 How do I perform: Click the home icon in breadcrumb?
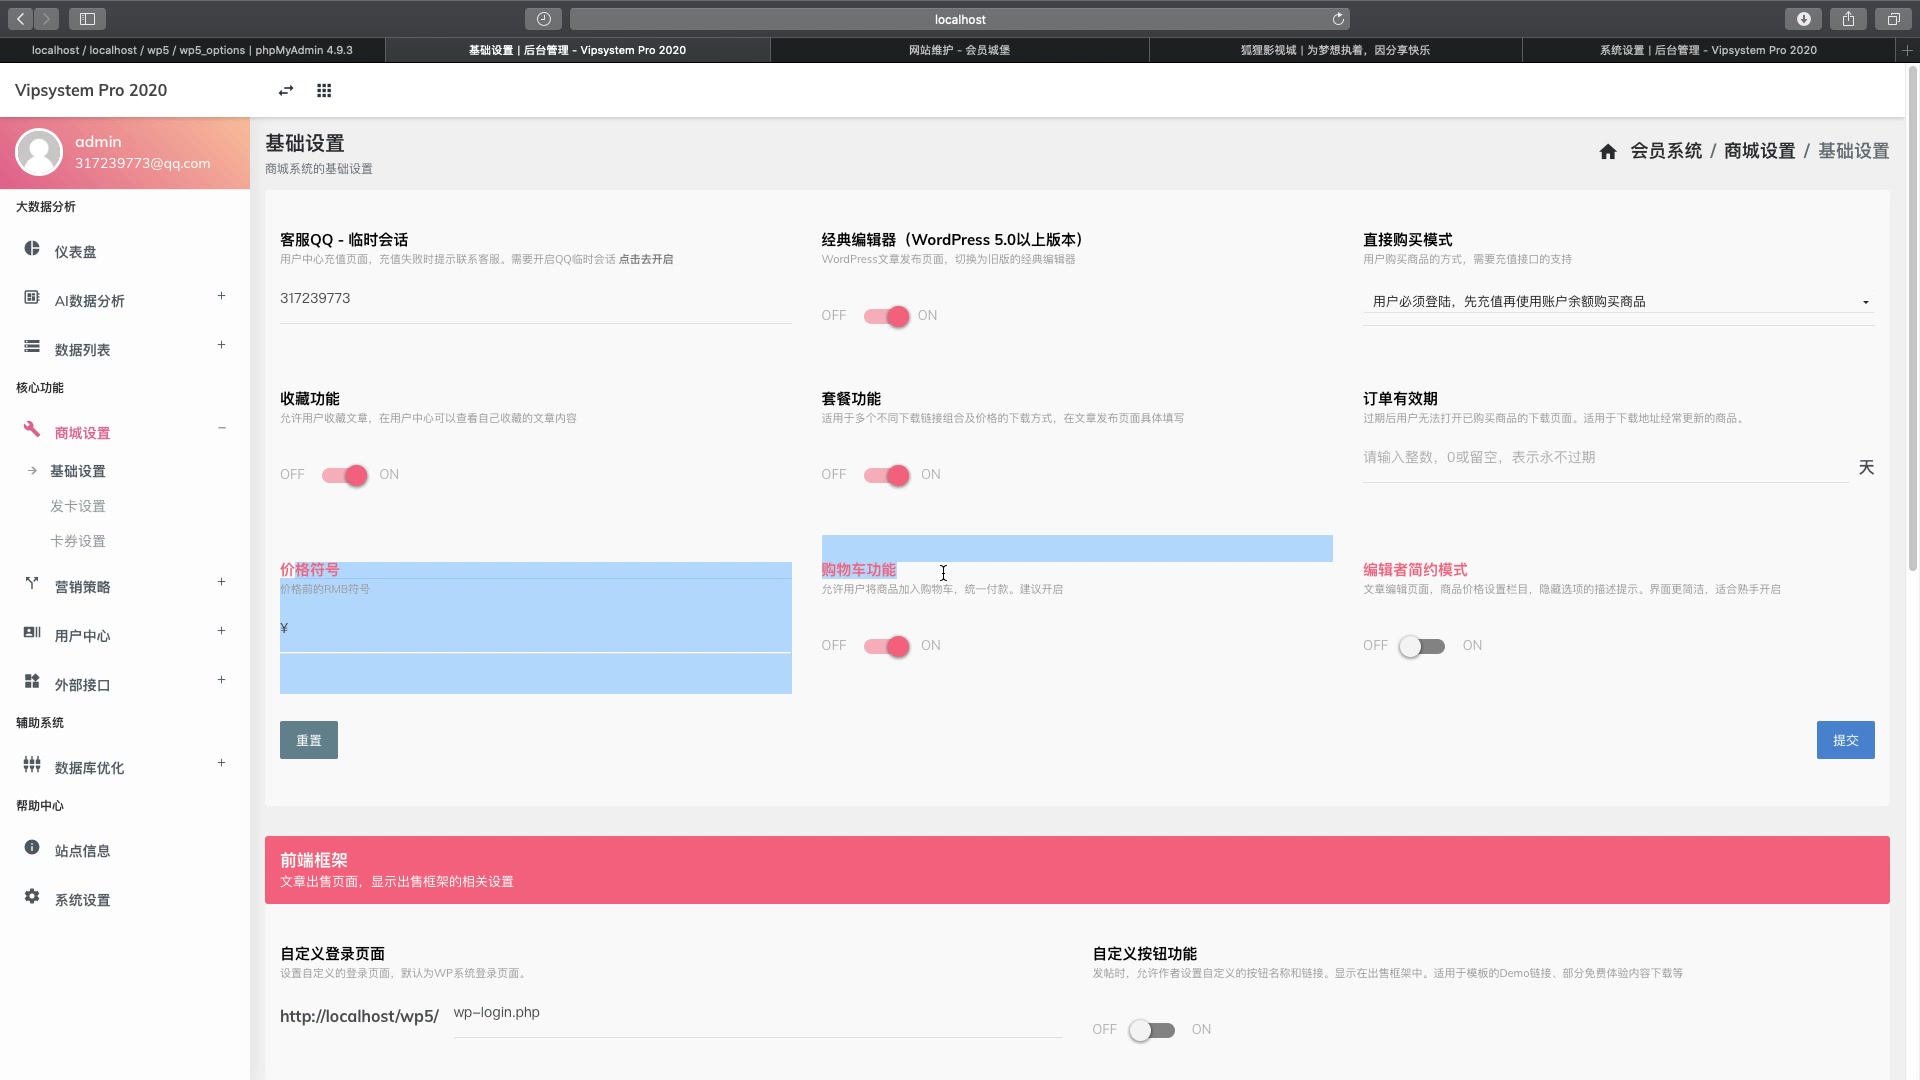(1608, 151)
